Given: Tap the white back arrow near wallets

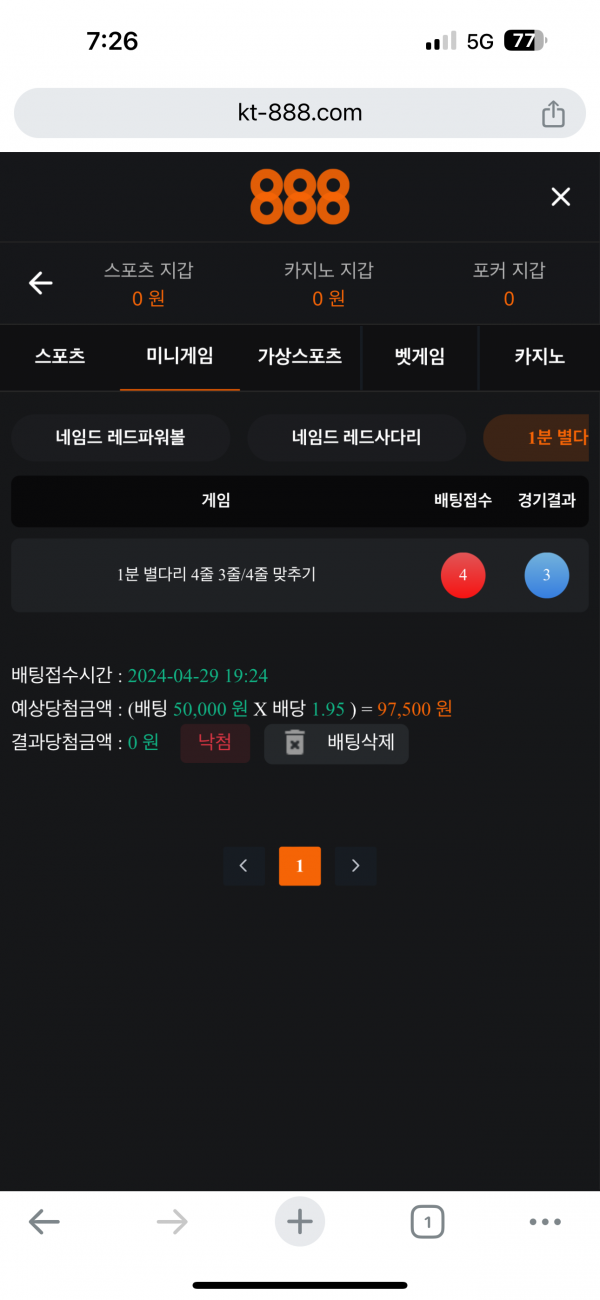Looking at the screenshot, I should (40, 283).
